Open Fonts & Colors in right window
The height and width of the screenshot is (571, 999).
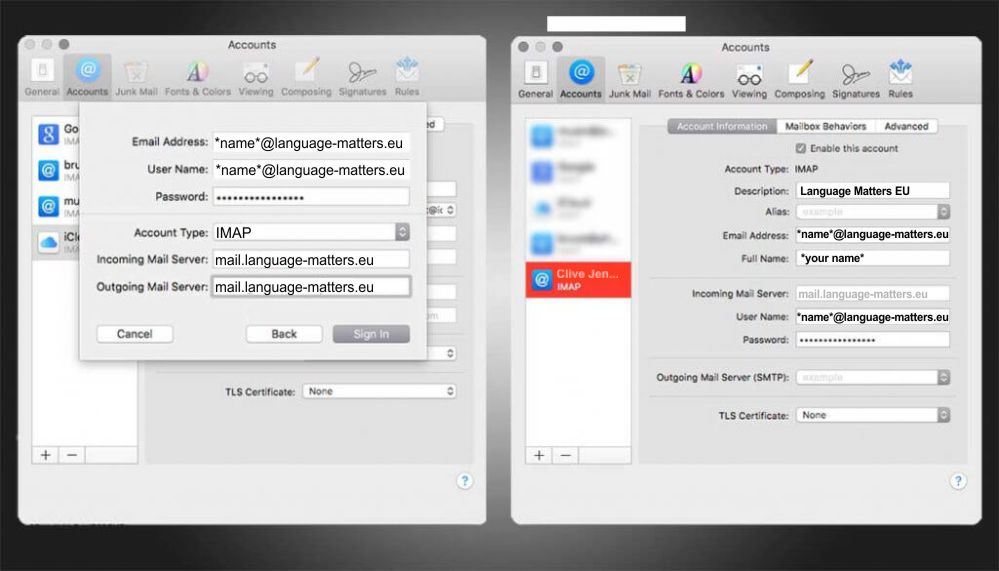691,80
